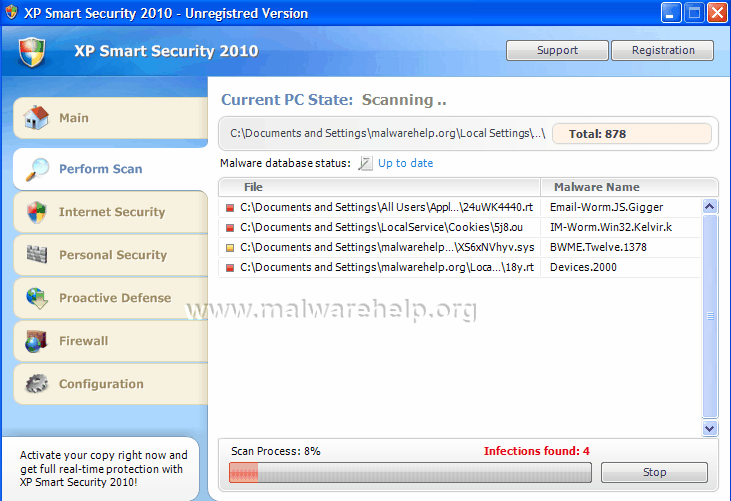The width and height of the screenshot is (731, 501).
Task: Click the brick wall Personal Security icon
Action: (x=37, y=254)
